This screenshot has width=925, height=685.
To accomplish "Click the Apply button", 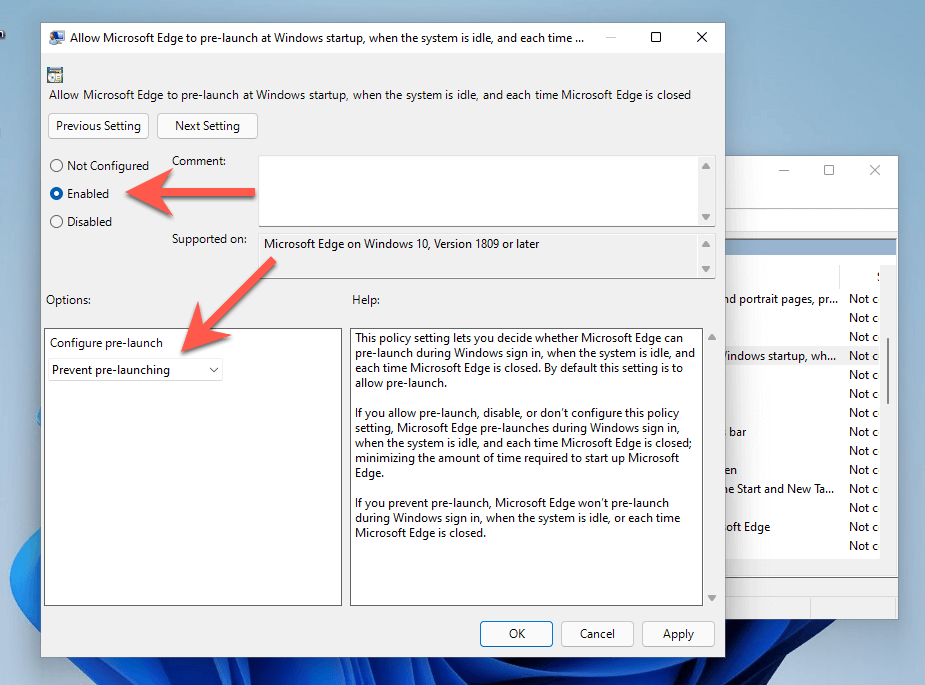I will click(678, 634).
